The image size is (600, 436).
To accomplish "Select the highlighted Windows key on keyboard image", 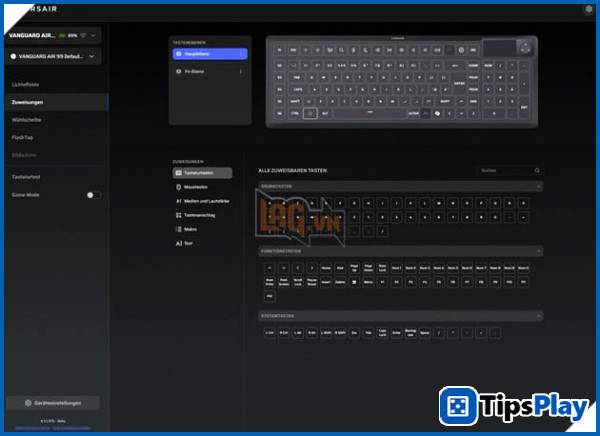I will point(310,113).
